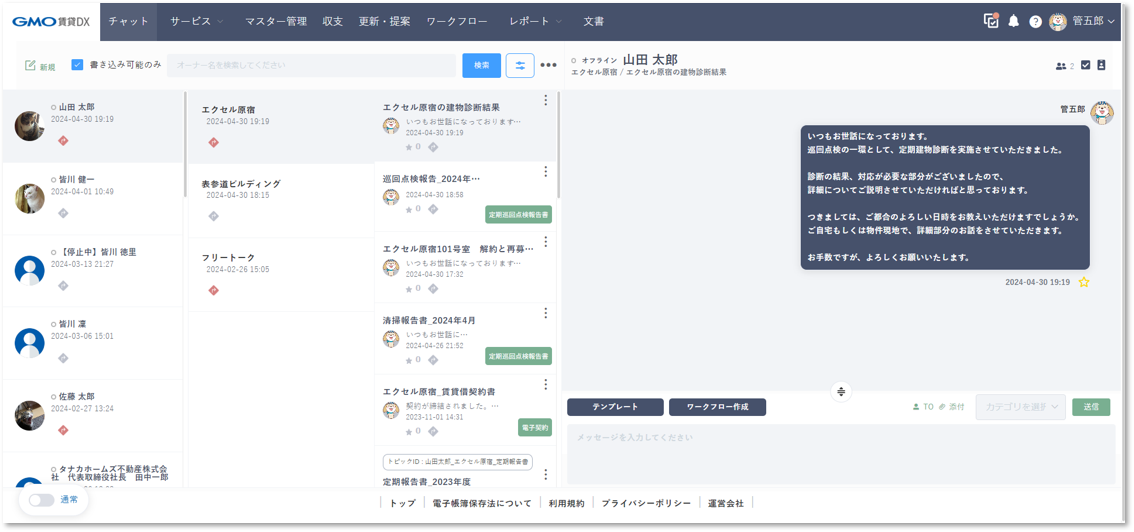
Task: Click the テンプレート button
Action: pos(615,407)
